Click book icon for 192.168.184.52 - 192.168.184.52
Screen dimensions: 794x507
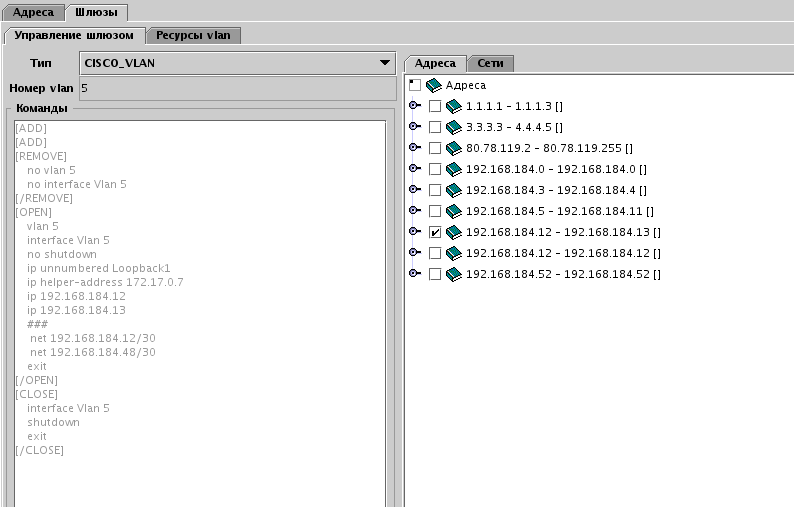(454, 274)
